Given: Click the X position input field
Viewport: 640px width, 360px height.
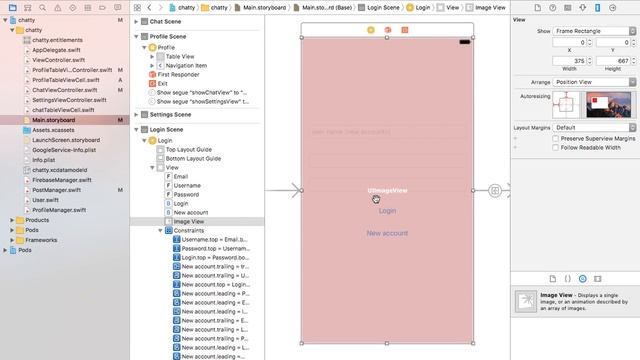Looking at the screenshot, I should [x=570, y=42].
